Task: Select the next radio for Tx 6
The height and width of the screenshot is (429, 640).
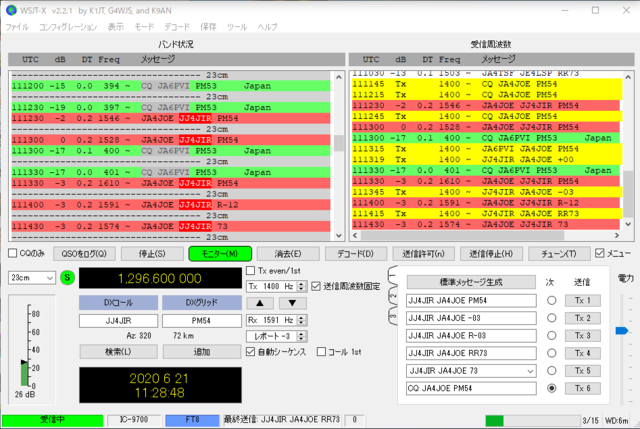Action: (x=551, y=388)
